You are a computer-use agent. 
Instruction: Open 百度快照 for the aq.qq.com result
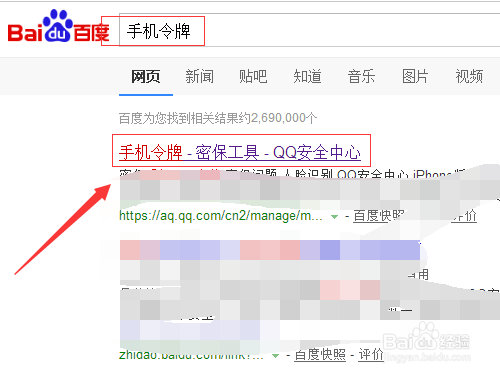click(x=379, y=216)
